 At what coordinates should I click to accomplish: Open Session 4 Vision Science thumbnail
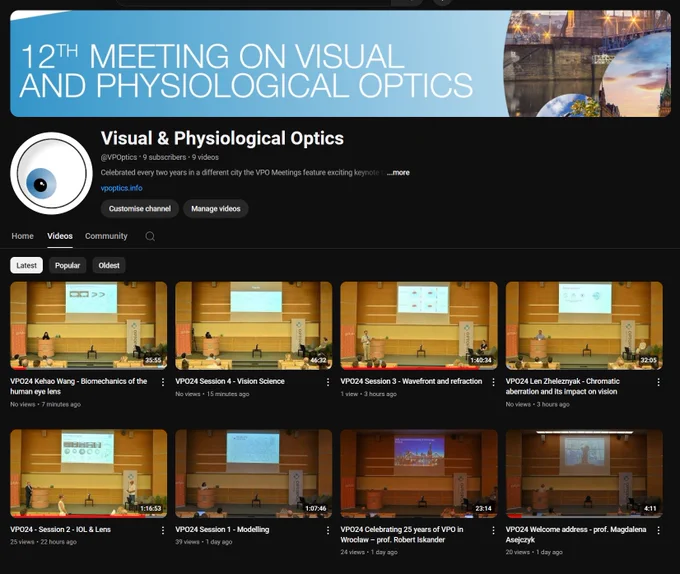(254, 326)
